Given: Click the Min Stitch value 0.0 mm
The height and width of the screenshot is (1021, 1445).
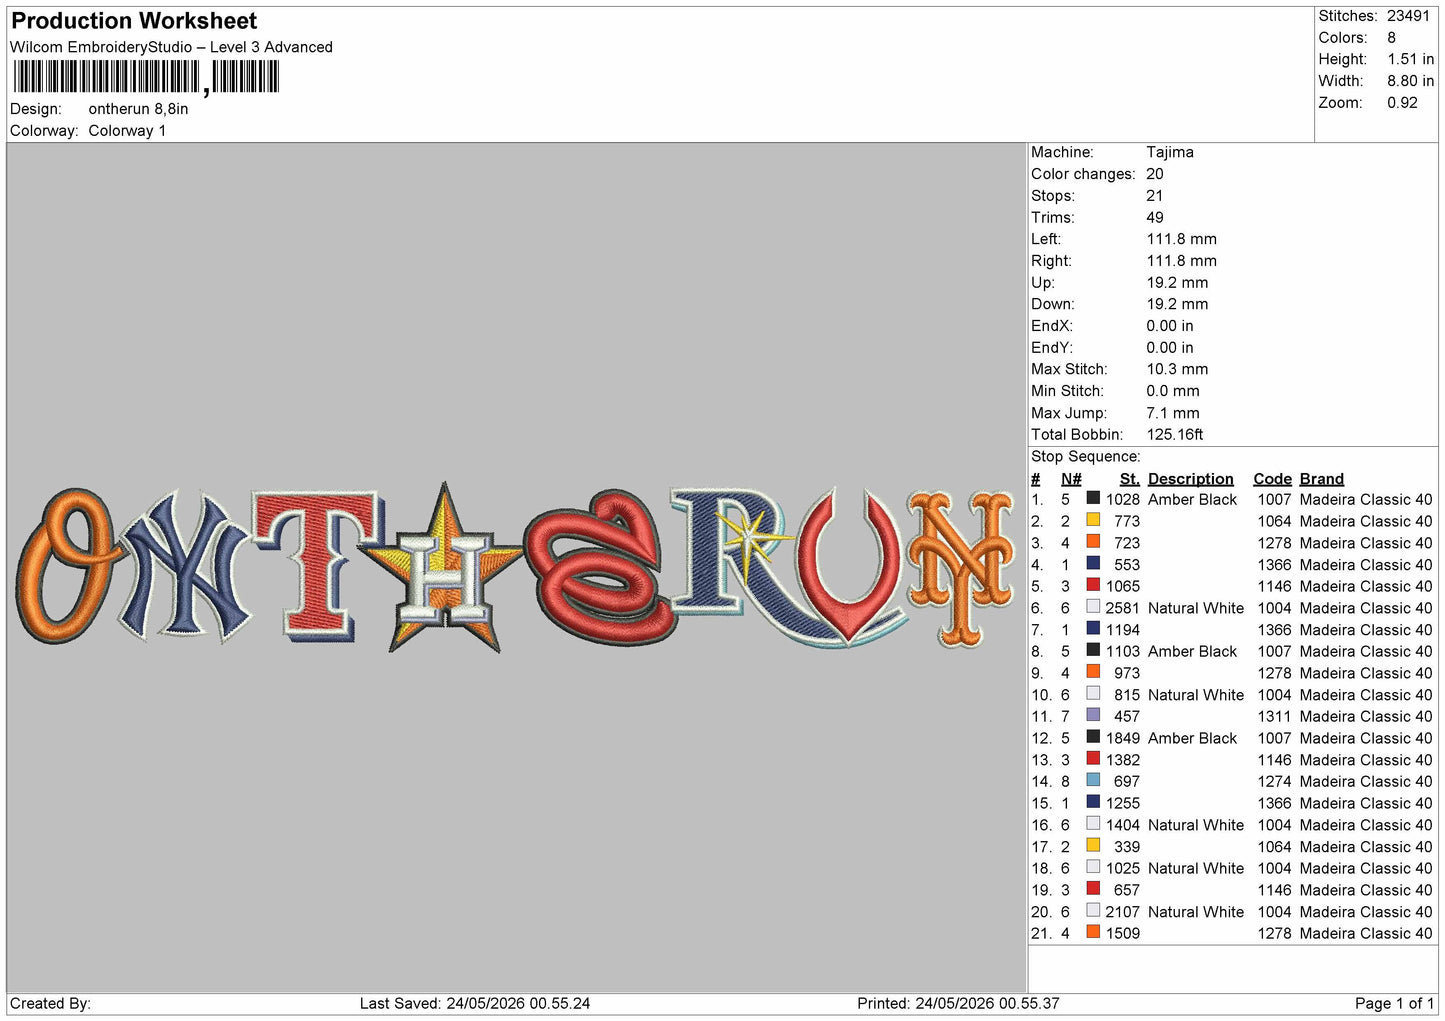Looking at the screenshot, I should point(1173,391).
